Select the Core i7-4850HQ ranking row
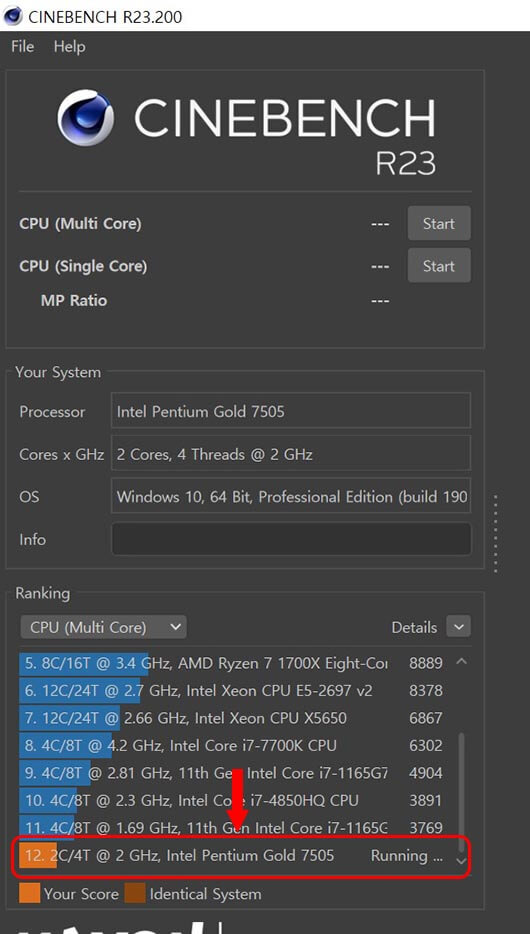Viewport: 530px width, 934px height. (233, 800)
